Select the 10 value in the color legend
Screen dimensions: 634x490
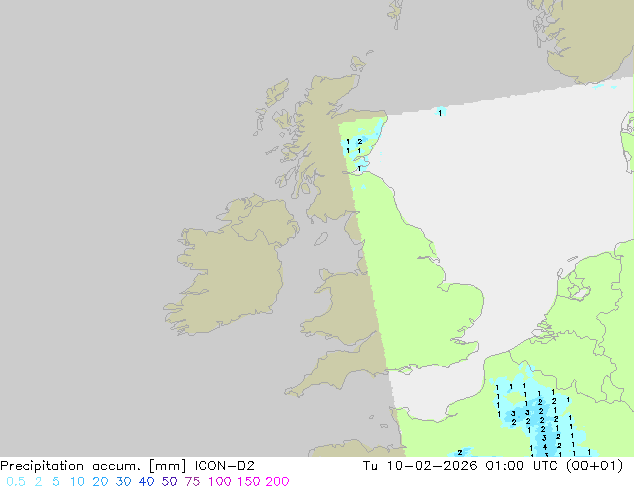pos(77,482)
